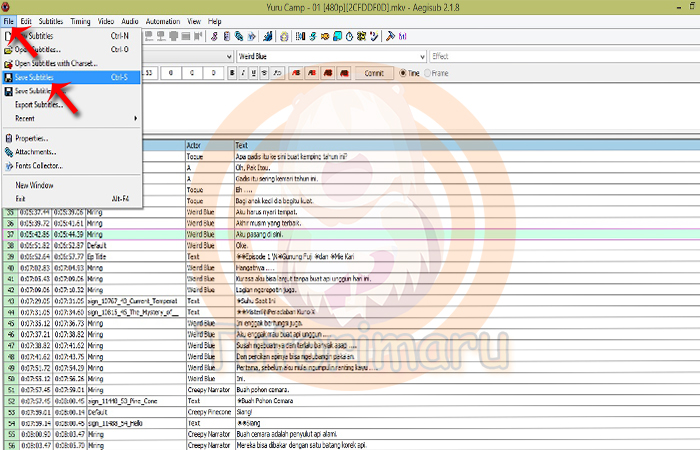
Task: Toggle strikeout formatting button
Action: pos(264,73)
